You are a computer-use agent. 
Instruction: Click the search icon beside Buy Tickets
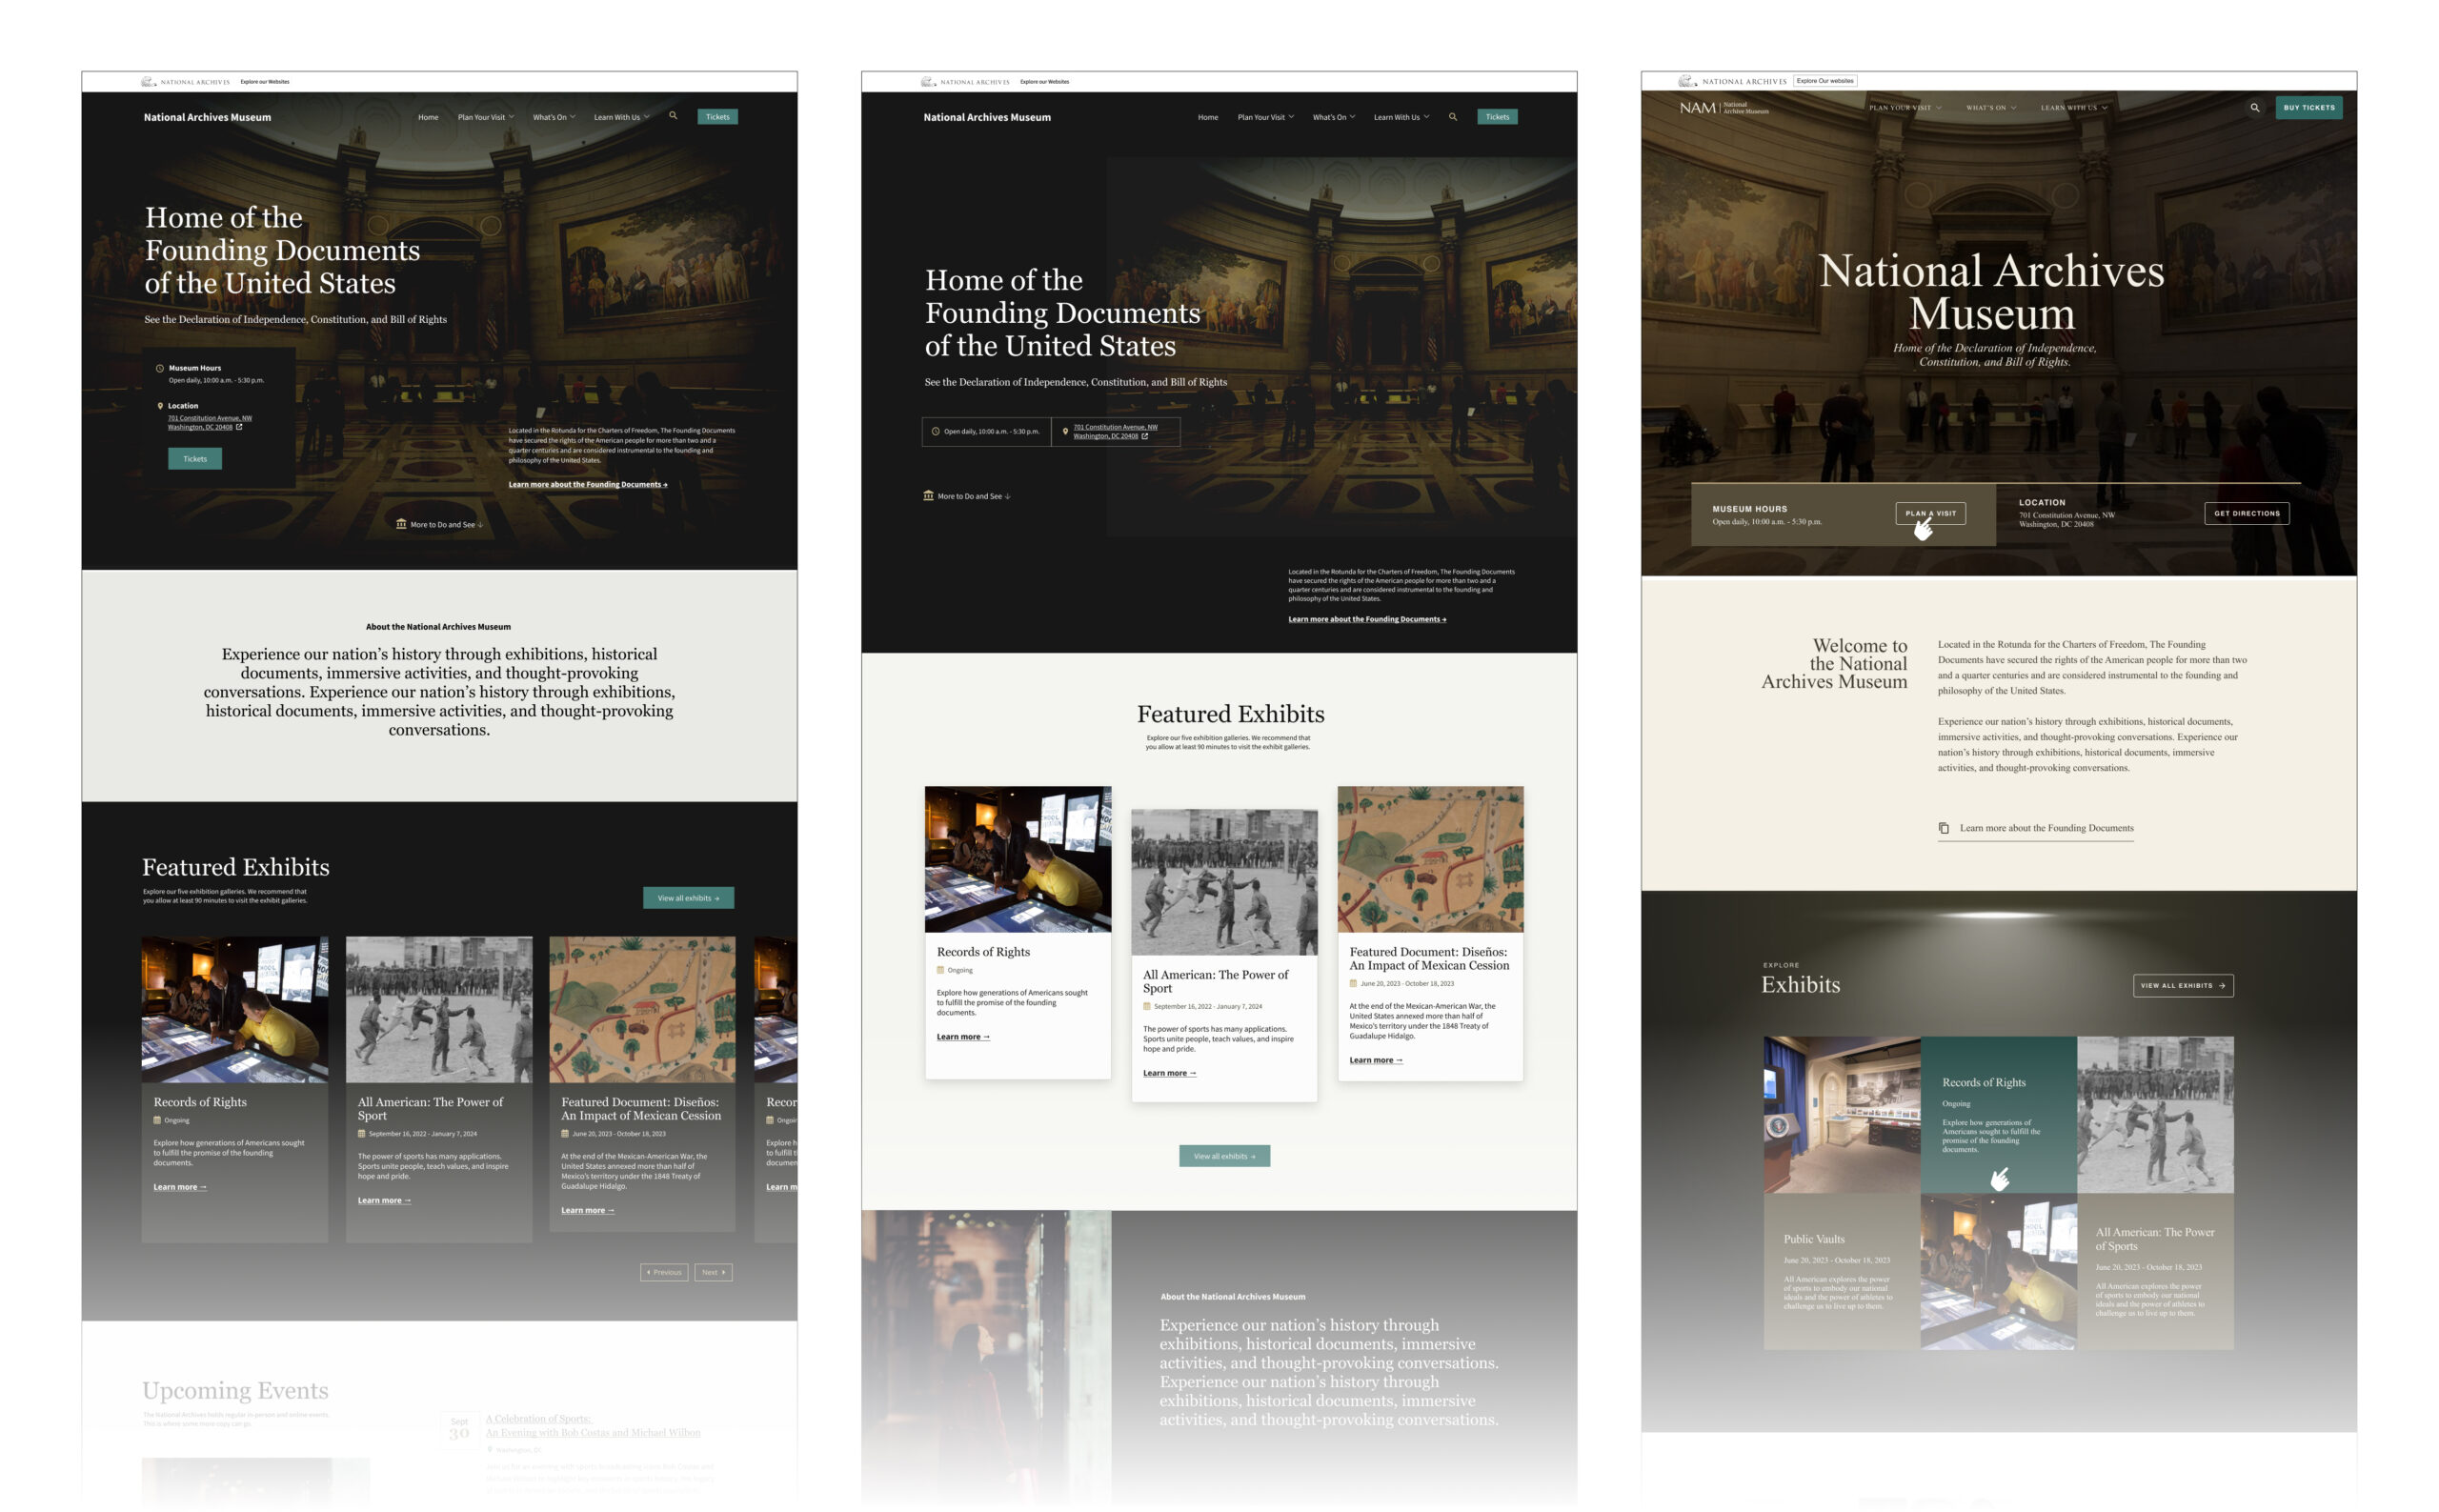[x=2254, y=107]
